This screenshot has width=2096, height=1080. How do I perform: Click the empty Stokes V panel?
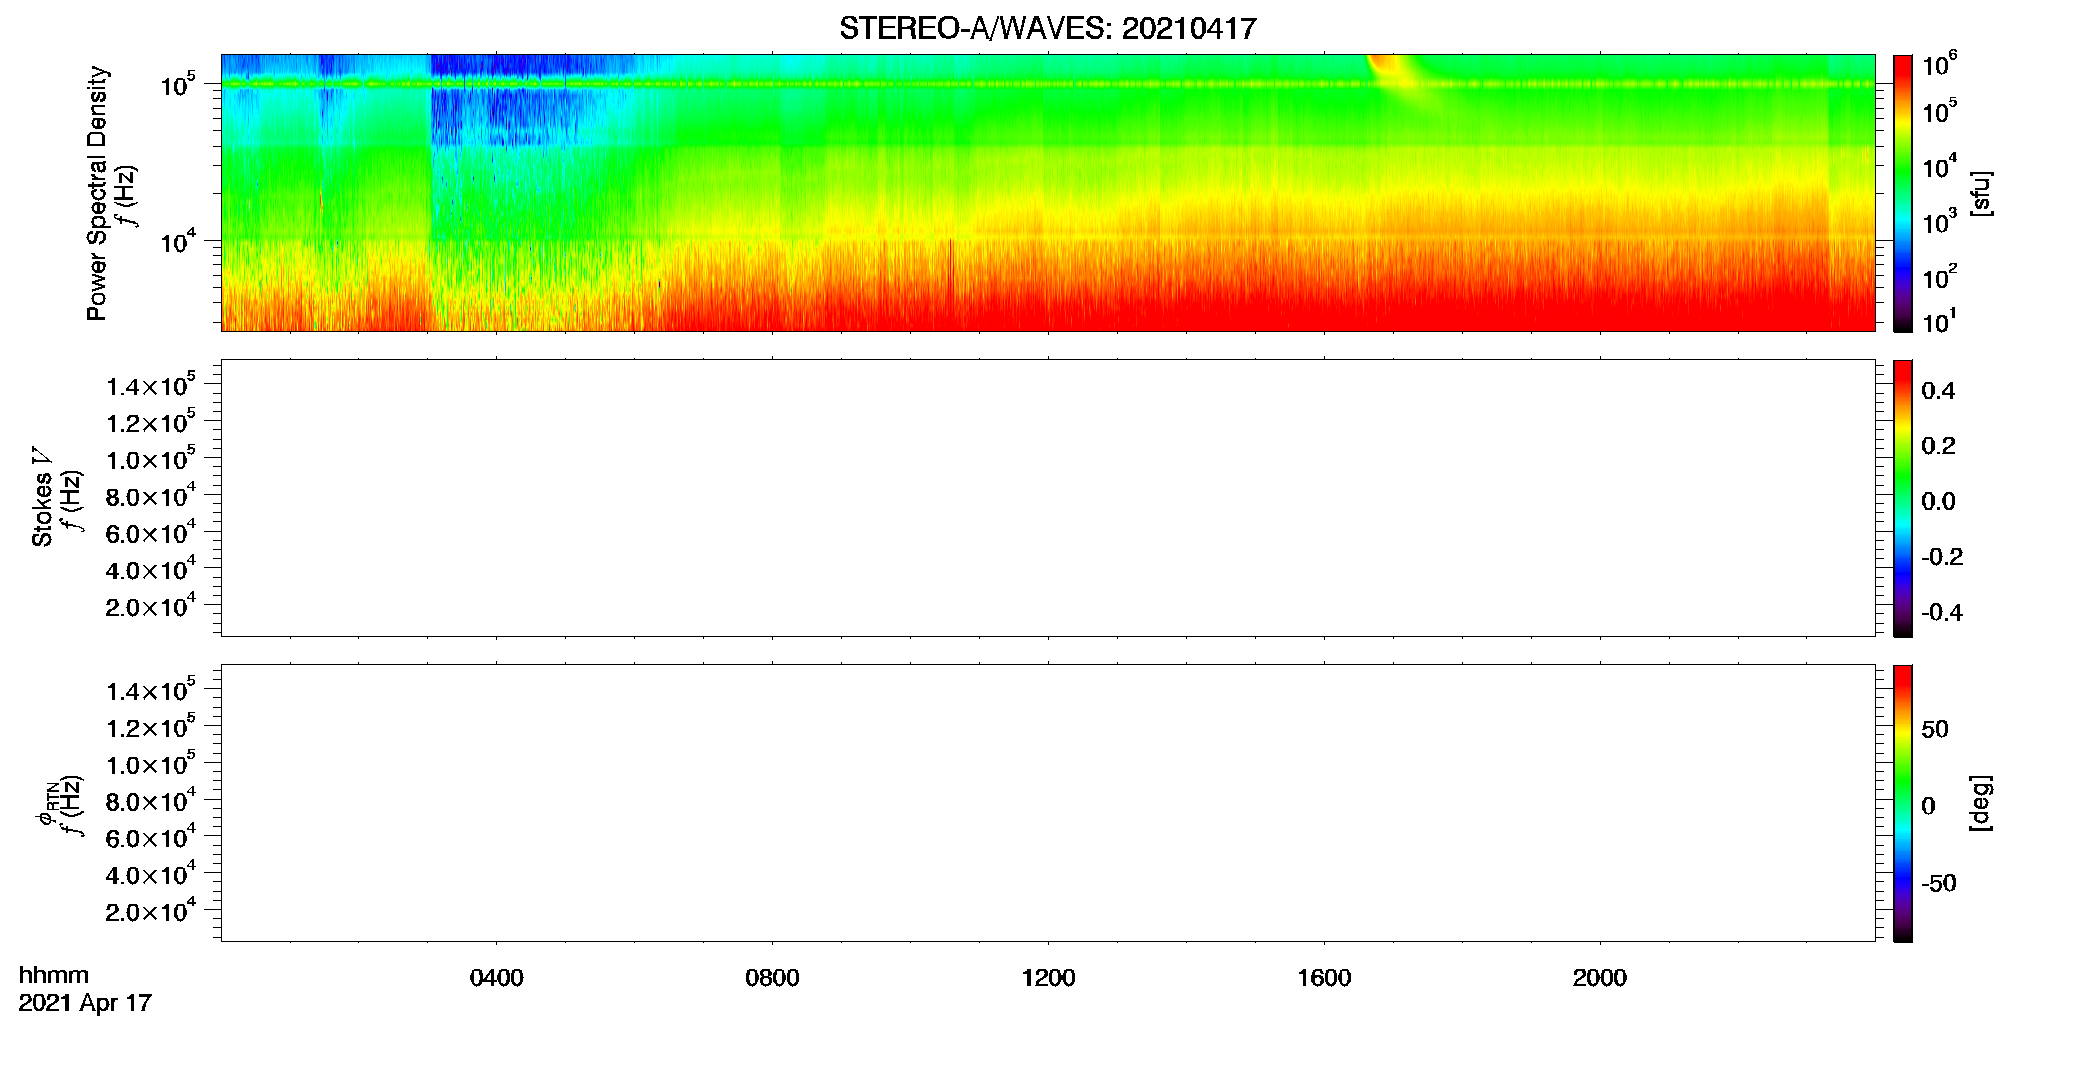(x=1048, y=498)
